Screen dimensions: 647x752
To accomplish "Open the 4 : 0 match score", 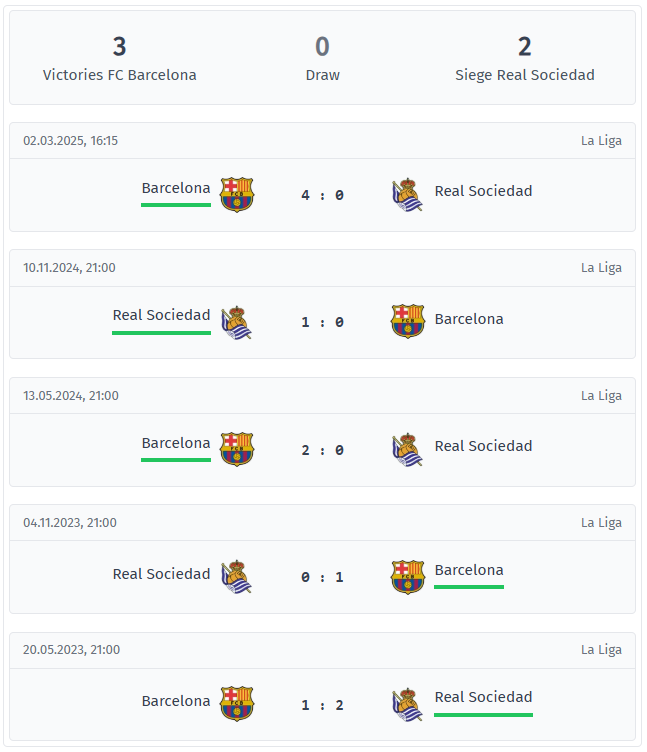I will (322, 195).
